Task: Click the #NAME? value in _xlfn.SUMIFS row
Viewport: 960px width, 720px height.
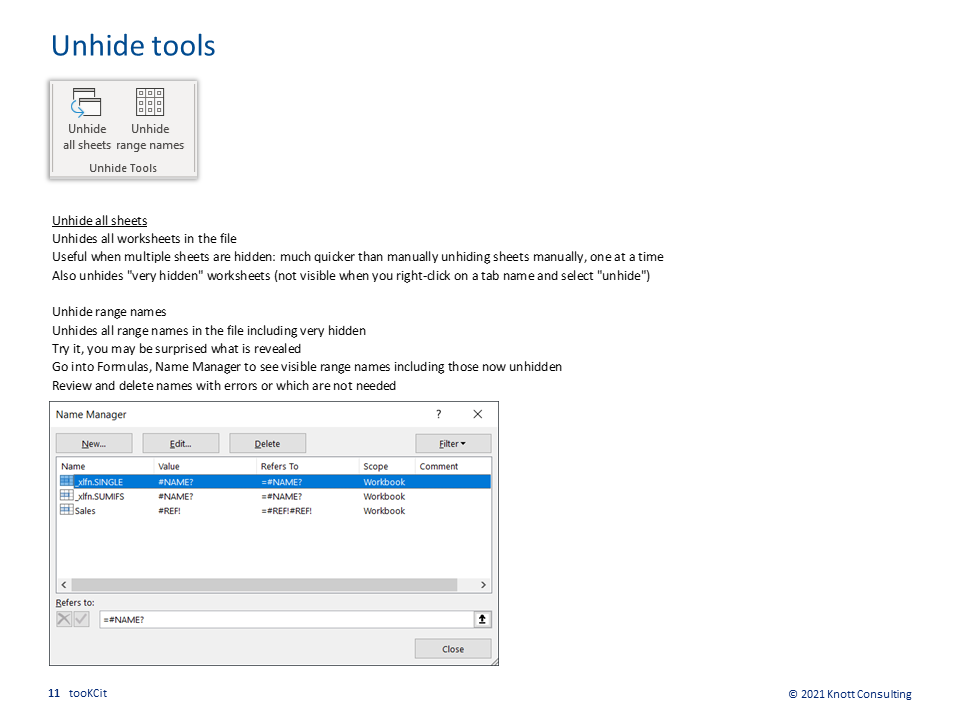Action: click(x=176, y=497)
